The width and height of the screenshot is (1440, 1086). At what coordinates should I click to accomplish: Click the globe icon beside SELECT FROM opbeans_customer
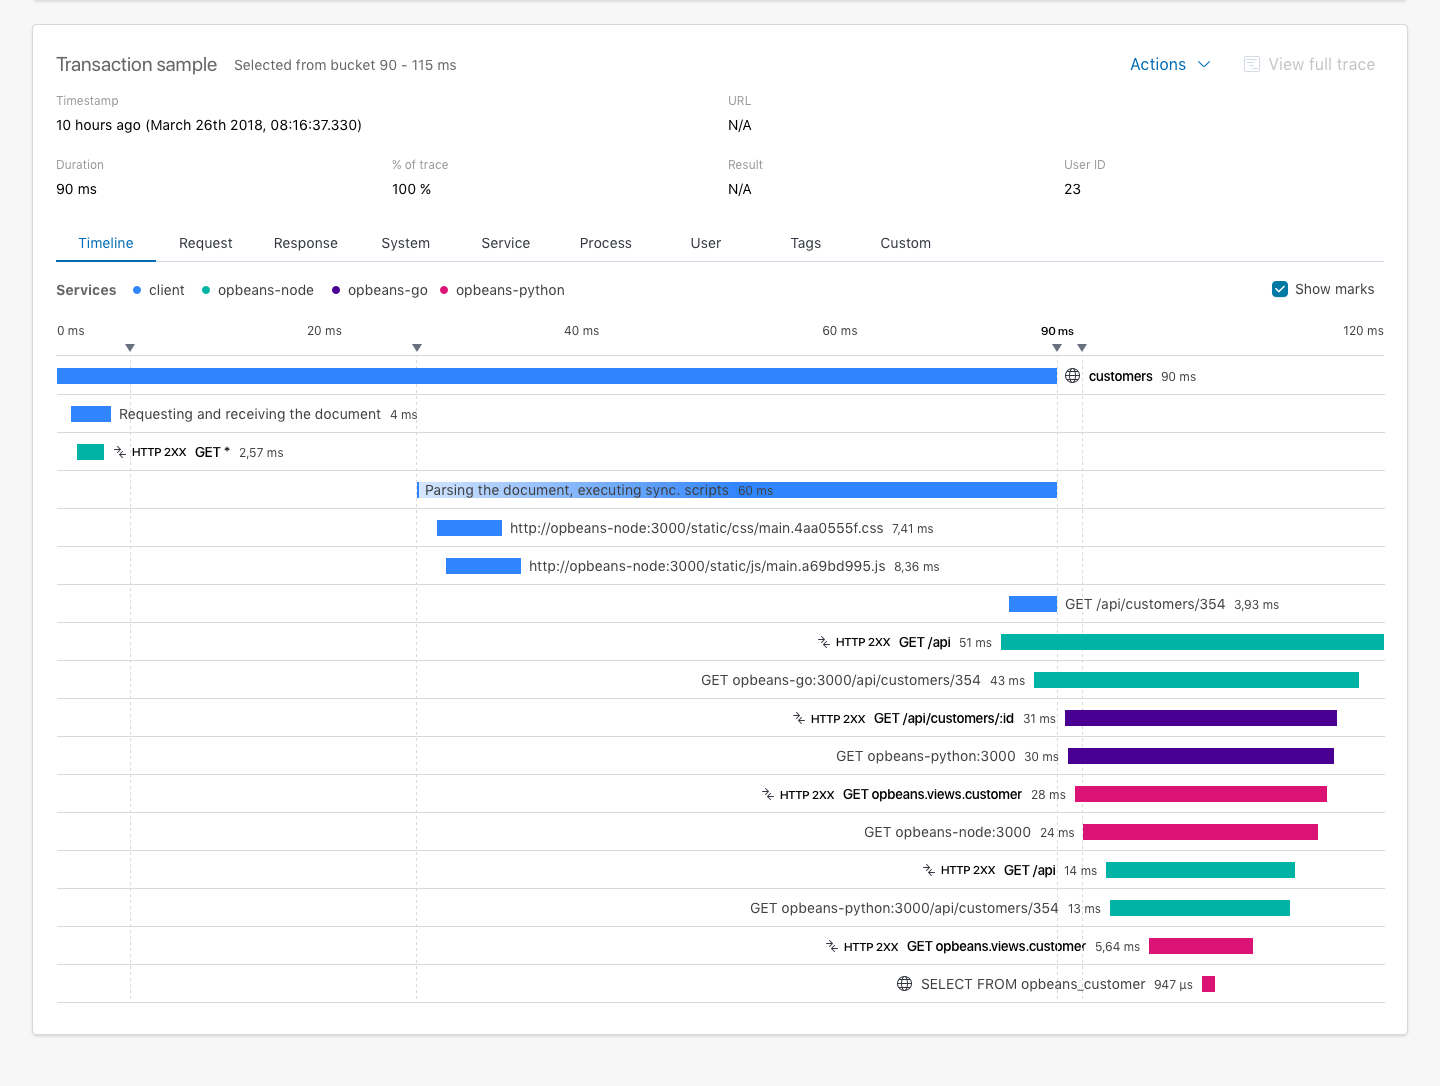904,984
